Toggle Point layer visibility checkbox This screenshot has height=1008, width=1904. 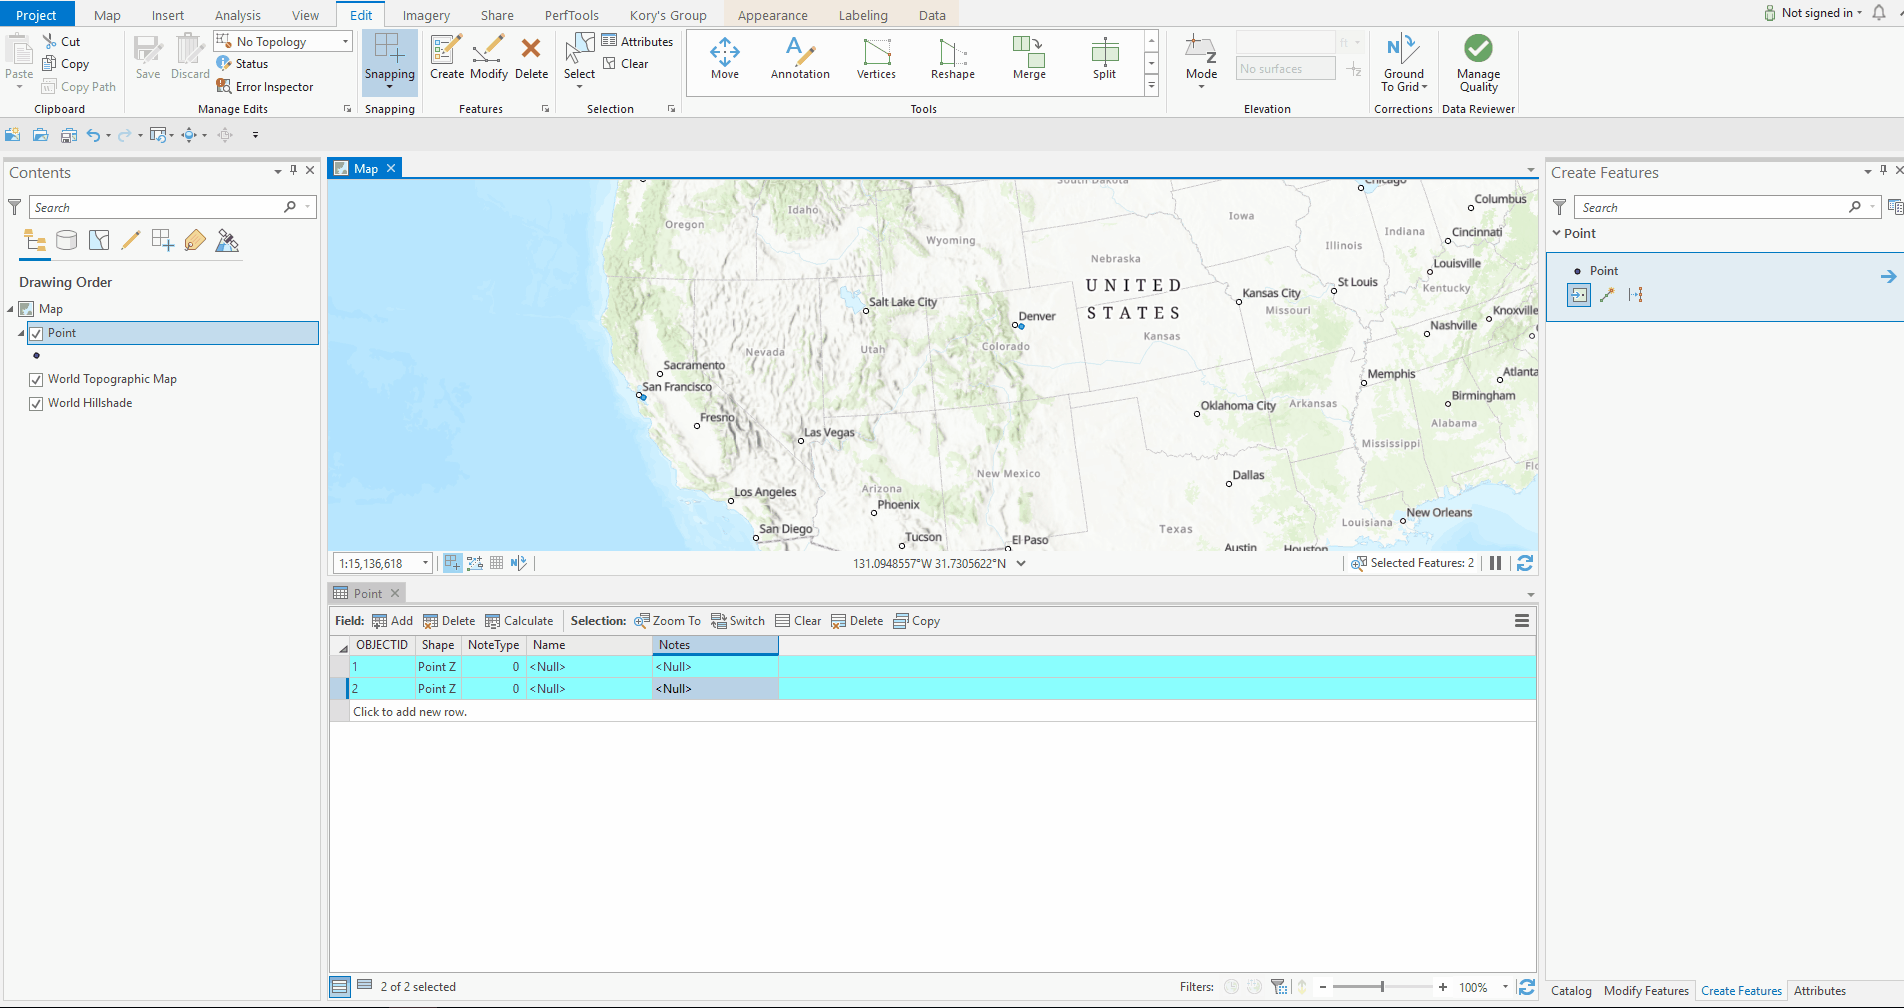pyautogui.click(x=36, y=333)
